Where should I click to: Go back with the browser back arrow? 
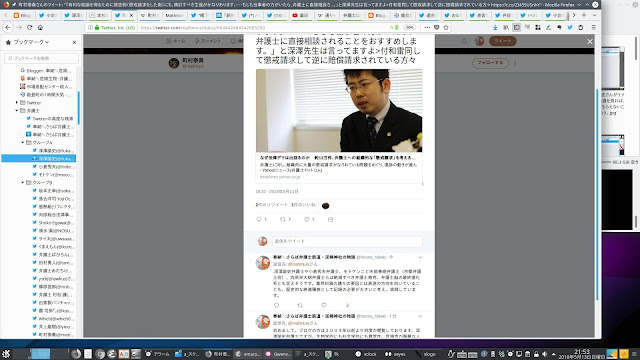[x=8, y=27]
